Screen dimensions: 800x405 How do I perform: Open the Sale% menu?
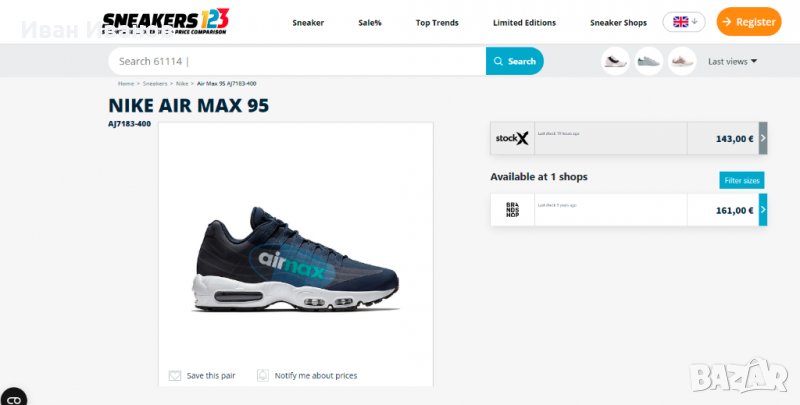pyautogui.click(x=370, y=22)
